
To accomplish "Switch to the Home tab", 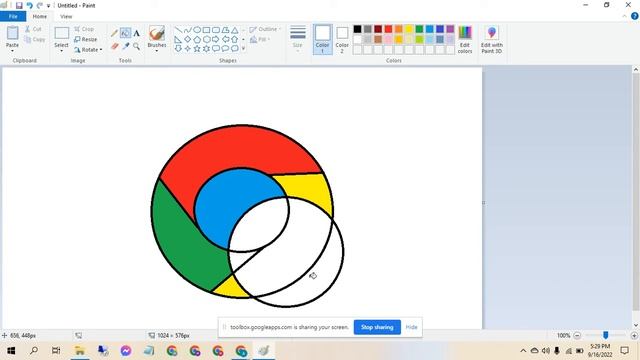I will (x=40, y=16).
